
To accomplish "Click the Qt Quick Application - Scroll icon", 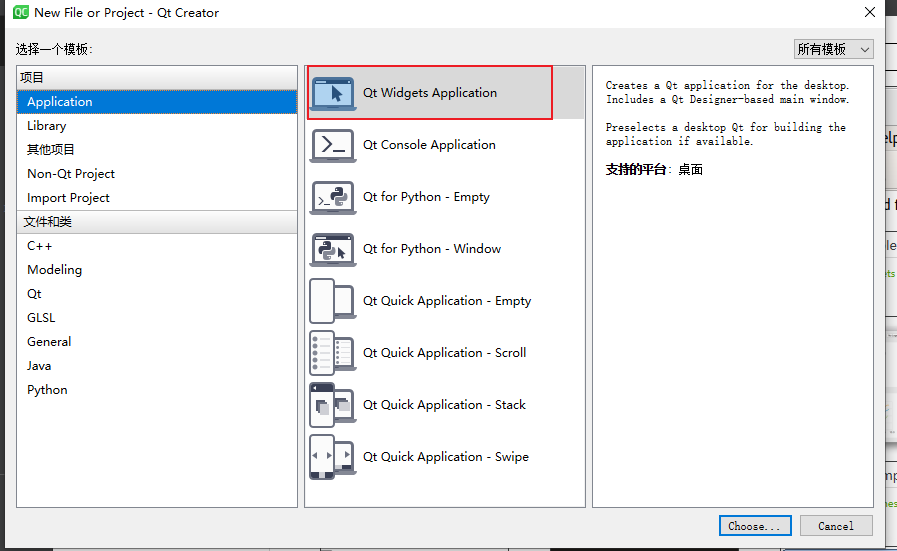I will click(333, 353).
